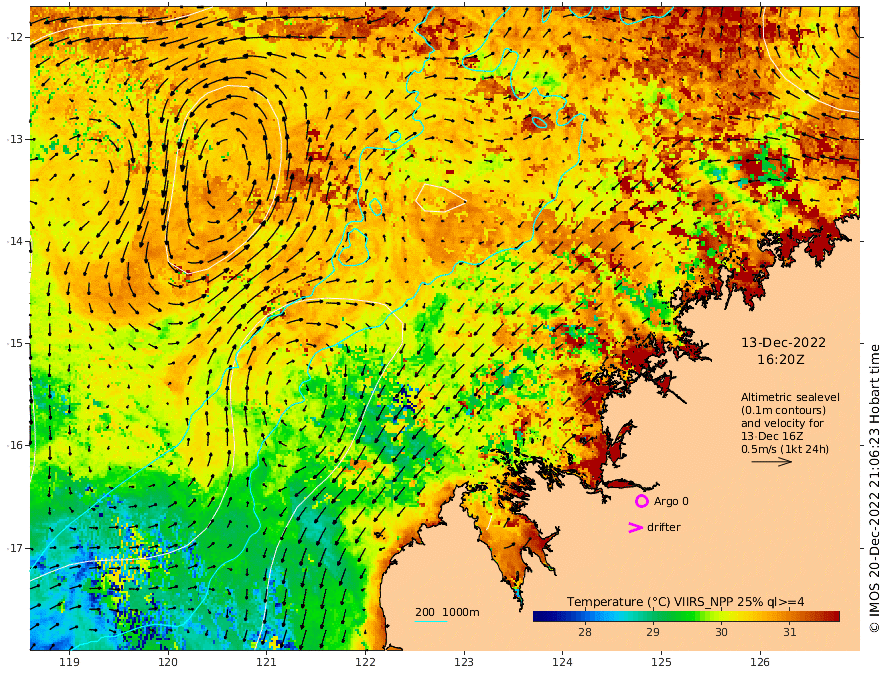Click longitude axis label 120
The height and width of the screenshot is (680, 880).
coord(168,662)
